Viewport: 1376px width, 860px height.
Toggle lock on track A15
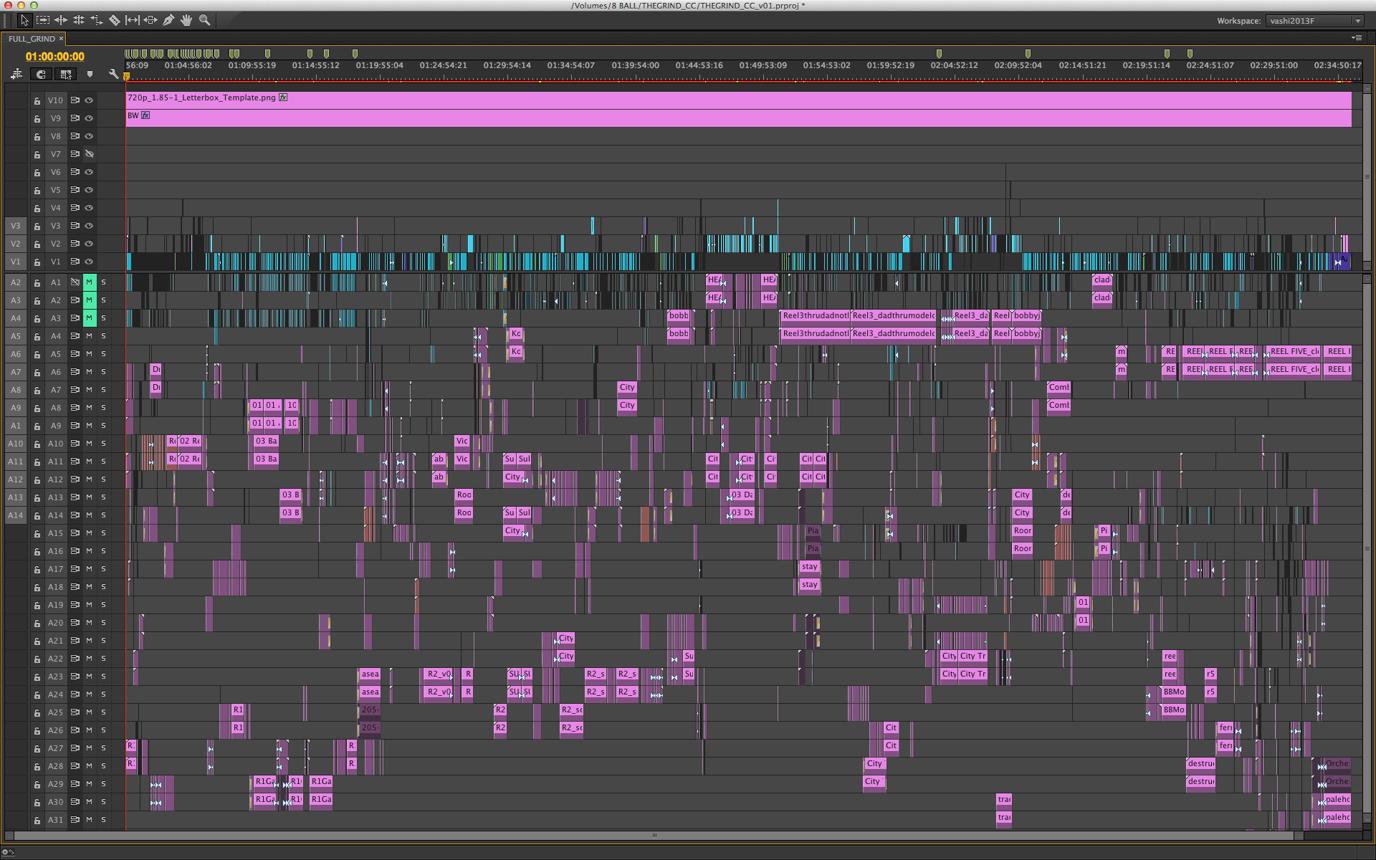37,533
